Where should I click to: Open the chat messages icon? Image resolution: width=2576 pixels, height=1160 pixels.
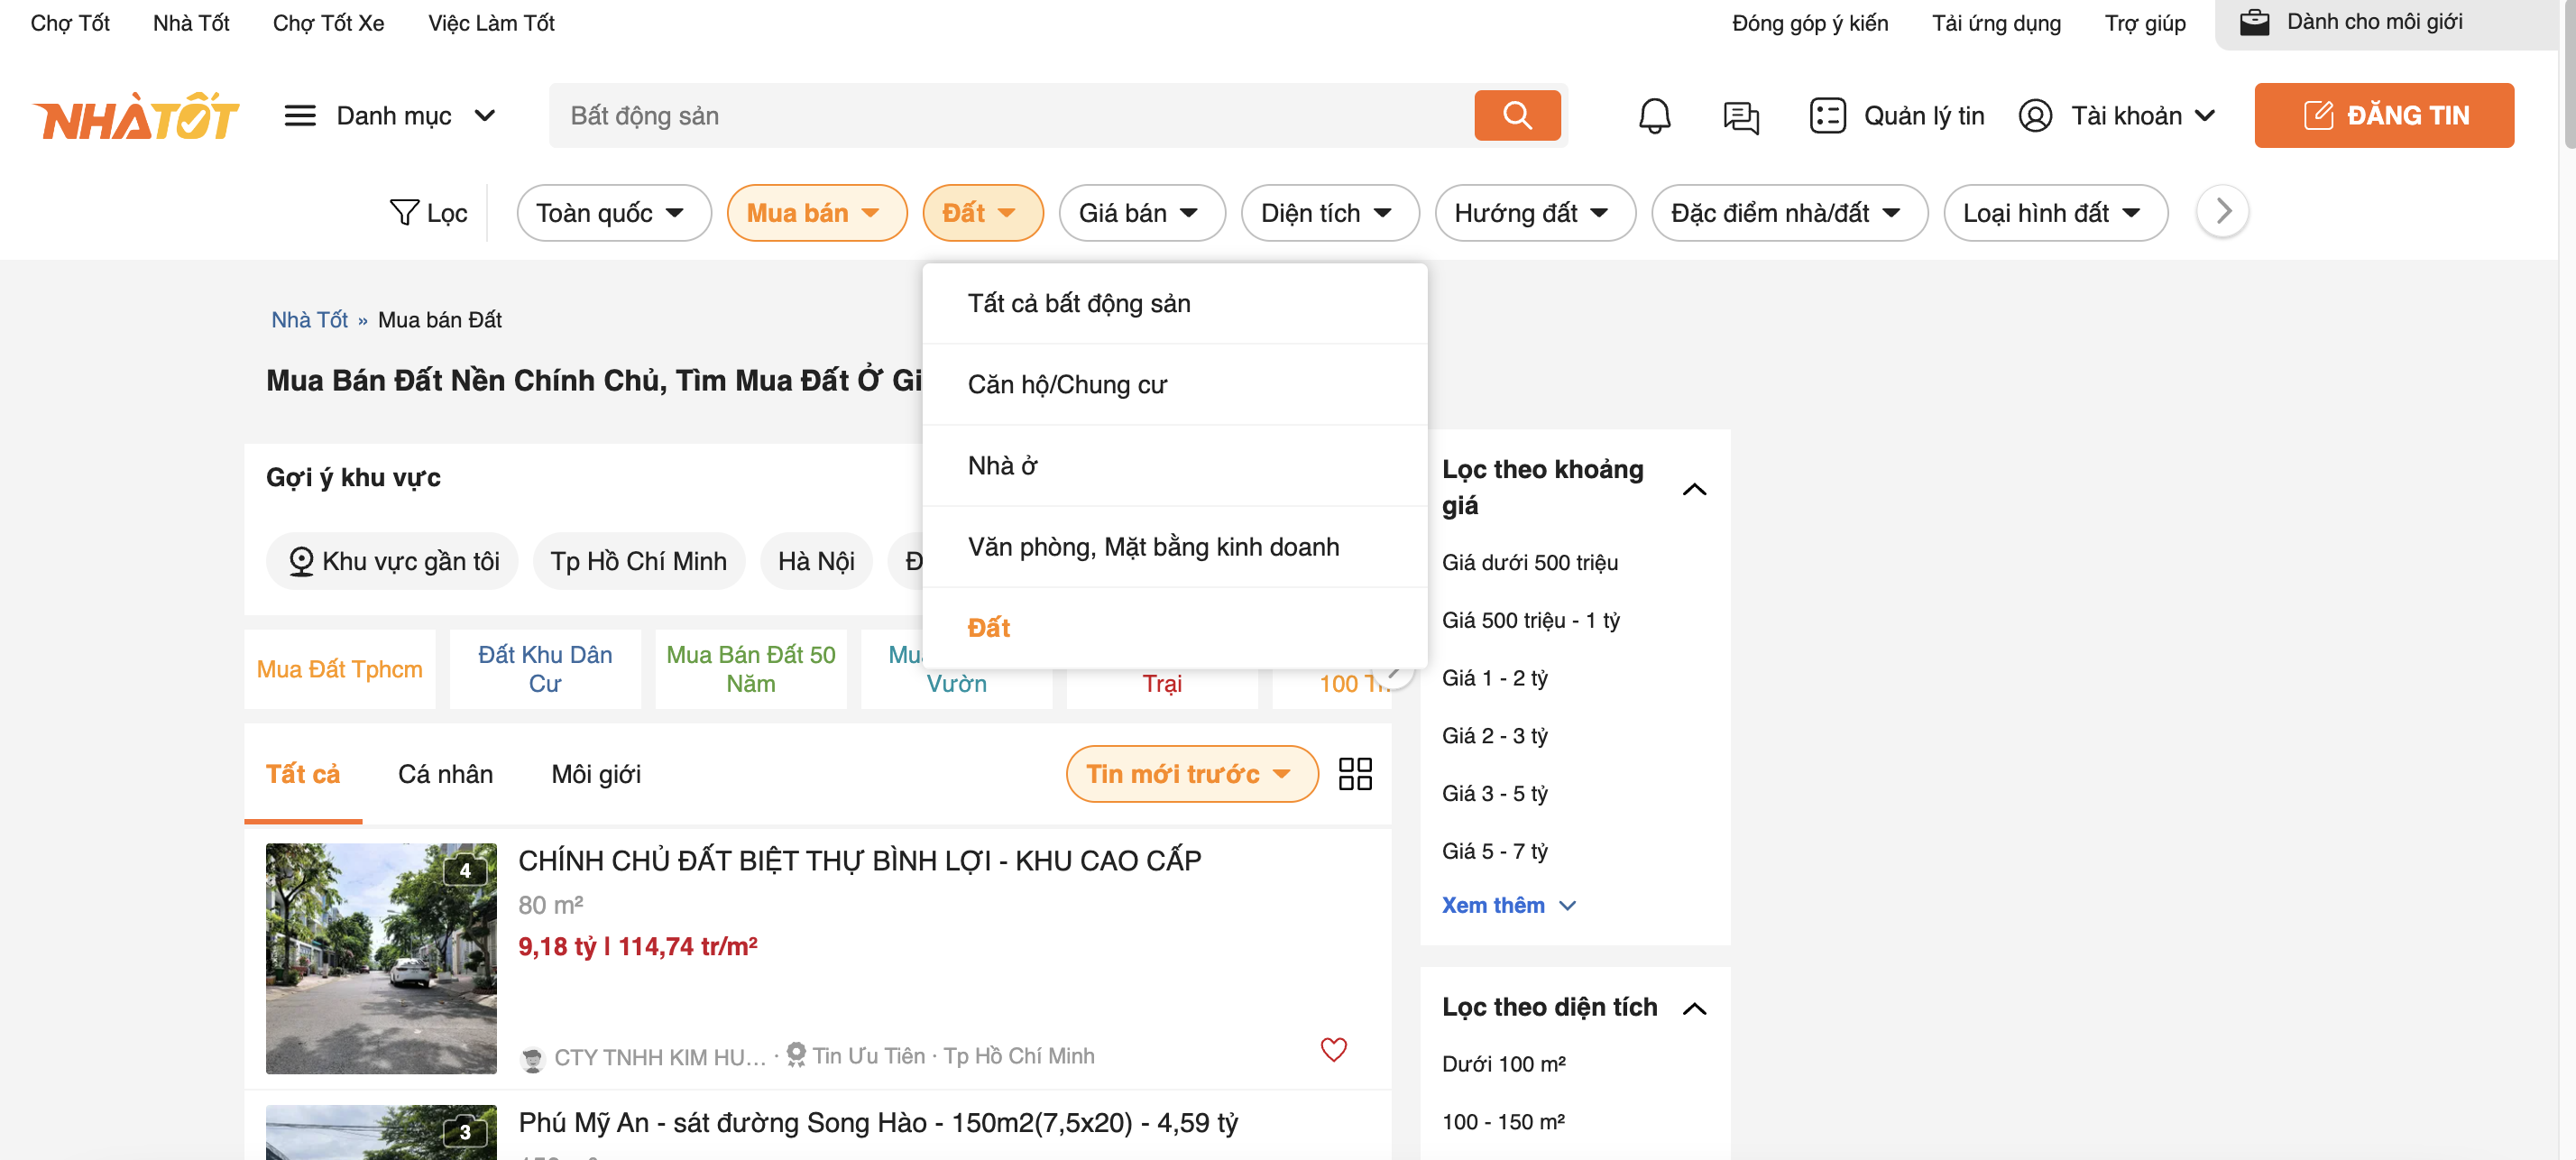(1741, 116)
